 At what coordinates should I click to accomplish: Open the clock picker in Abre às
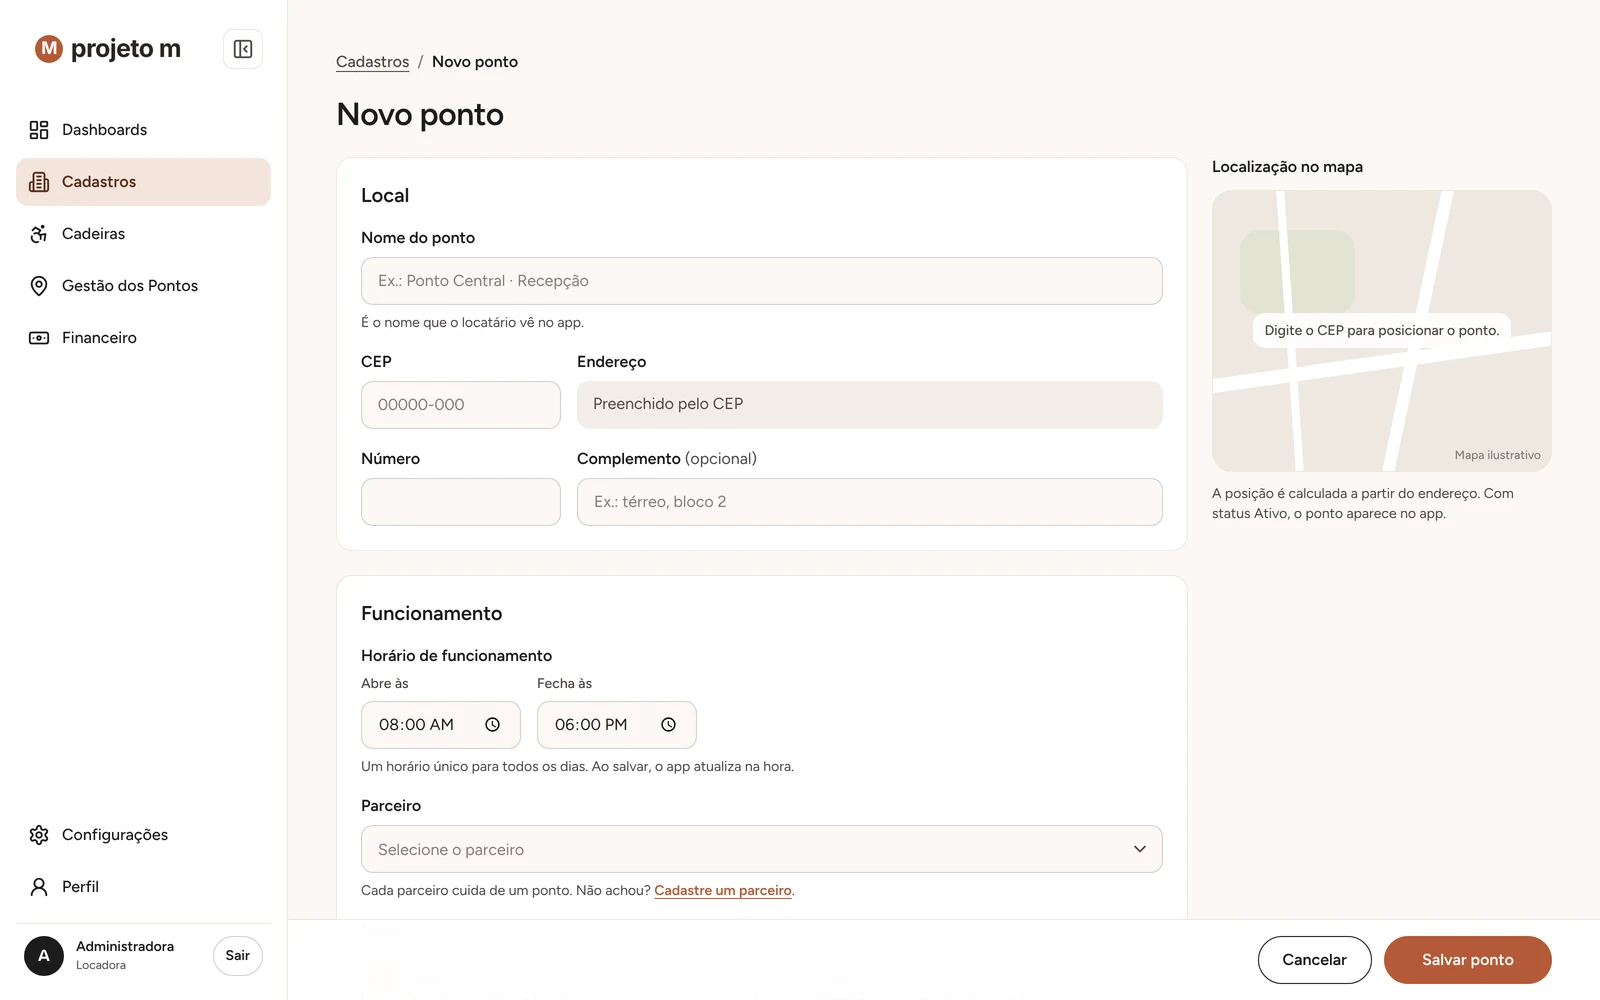click(493, 725)
